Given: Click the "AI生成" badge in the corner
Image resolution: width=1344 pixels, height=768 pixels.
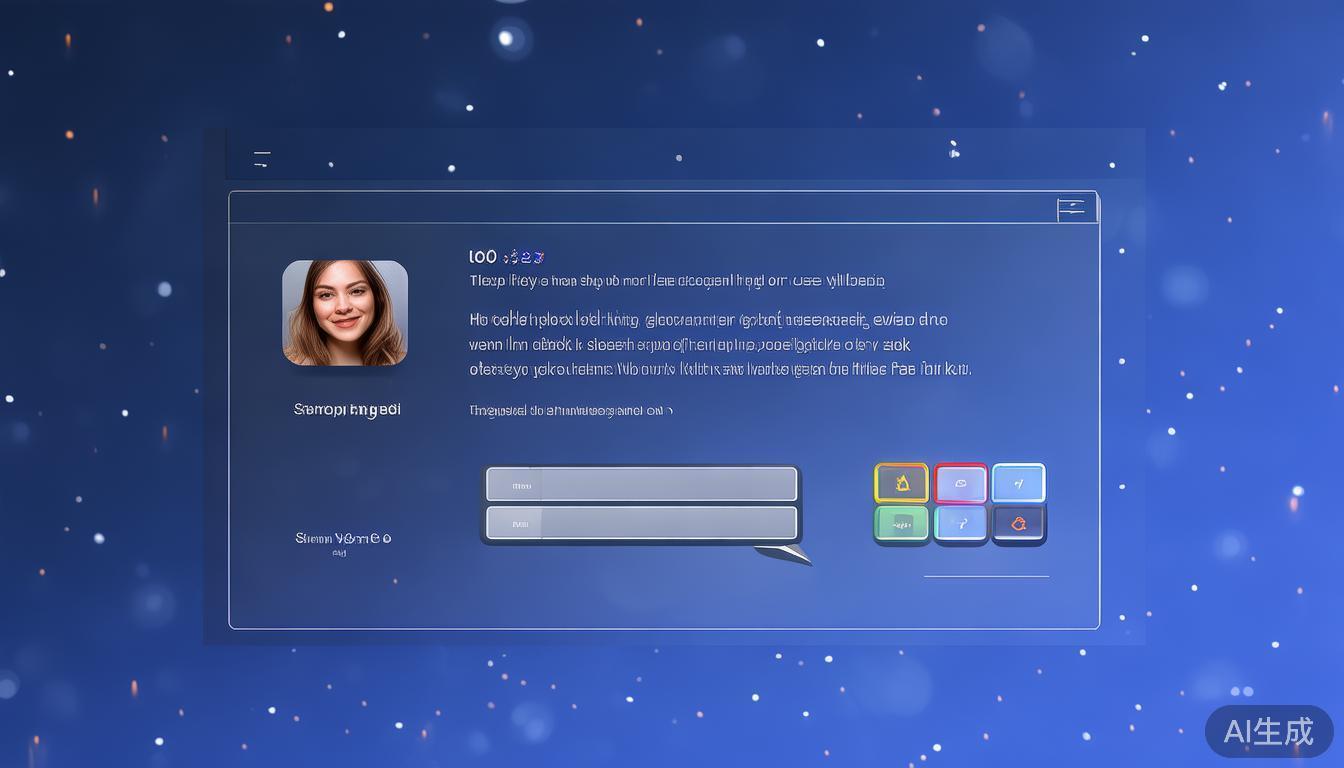Looking at the screenshot, I should pyautogui.click(x=1268, y=731).
